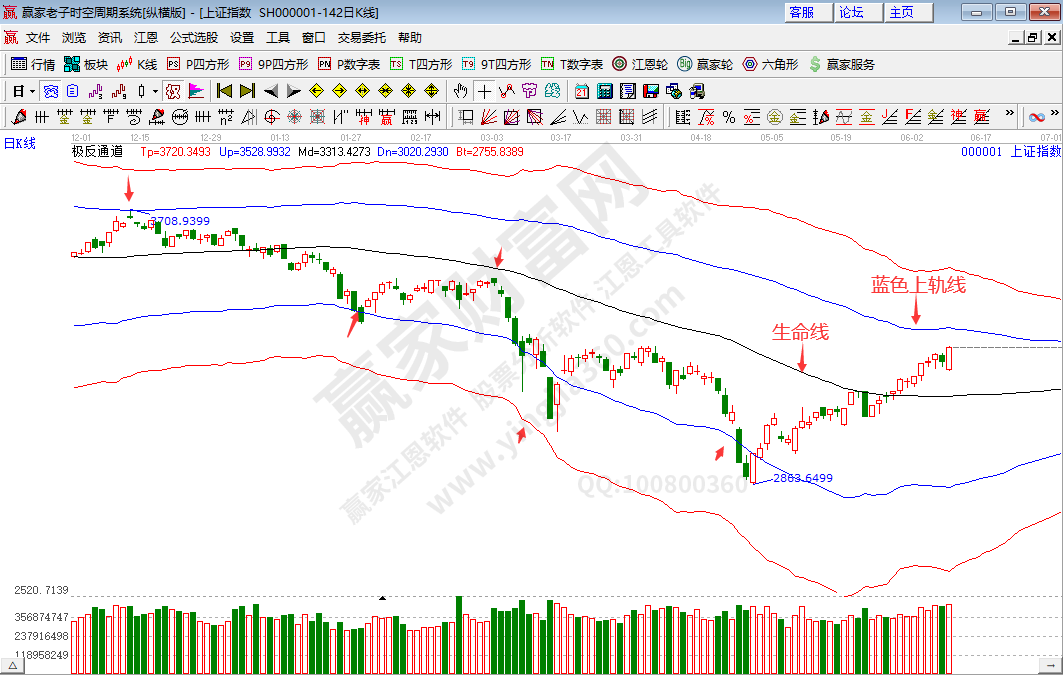
Task: Click the save floppy disk icon
Action: pos(651,91)
